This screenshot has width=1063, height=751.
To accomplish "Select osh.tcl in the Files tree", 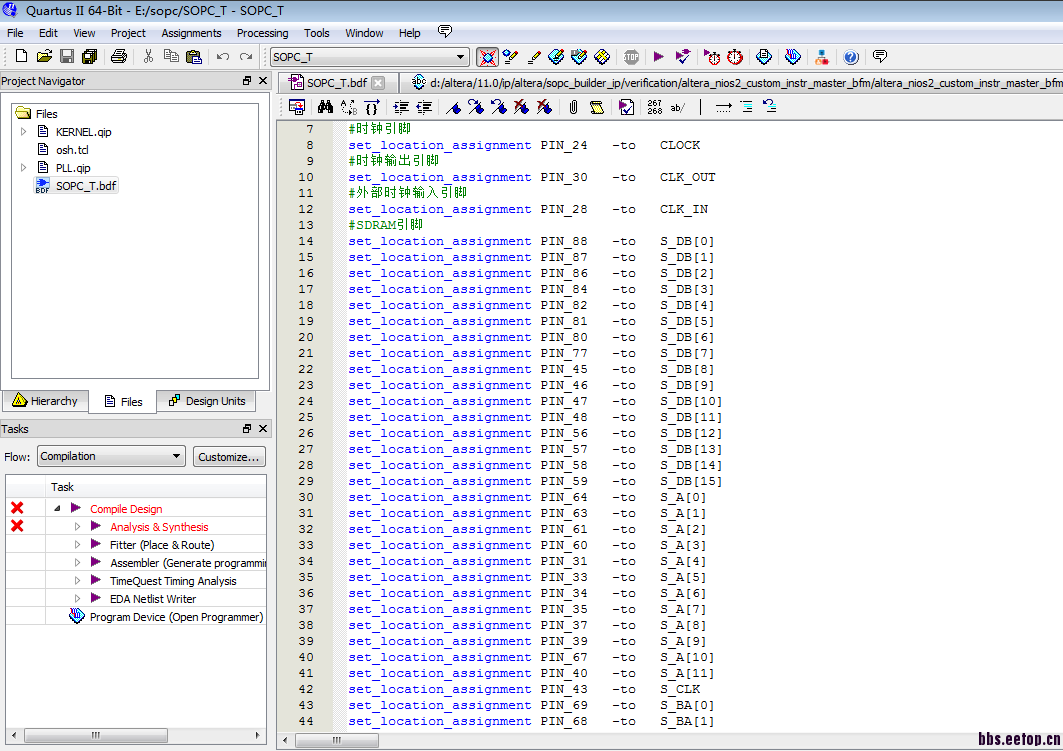I will click(72, 150).
